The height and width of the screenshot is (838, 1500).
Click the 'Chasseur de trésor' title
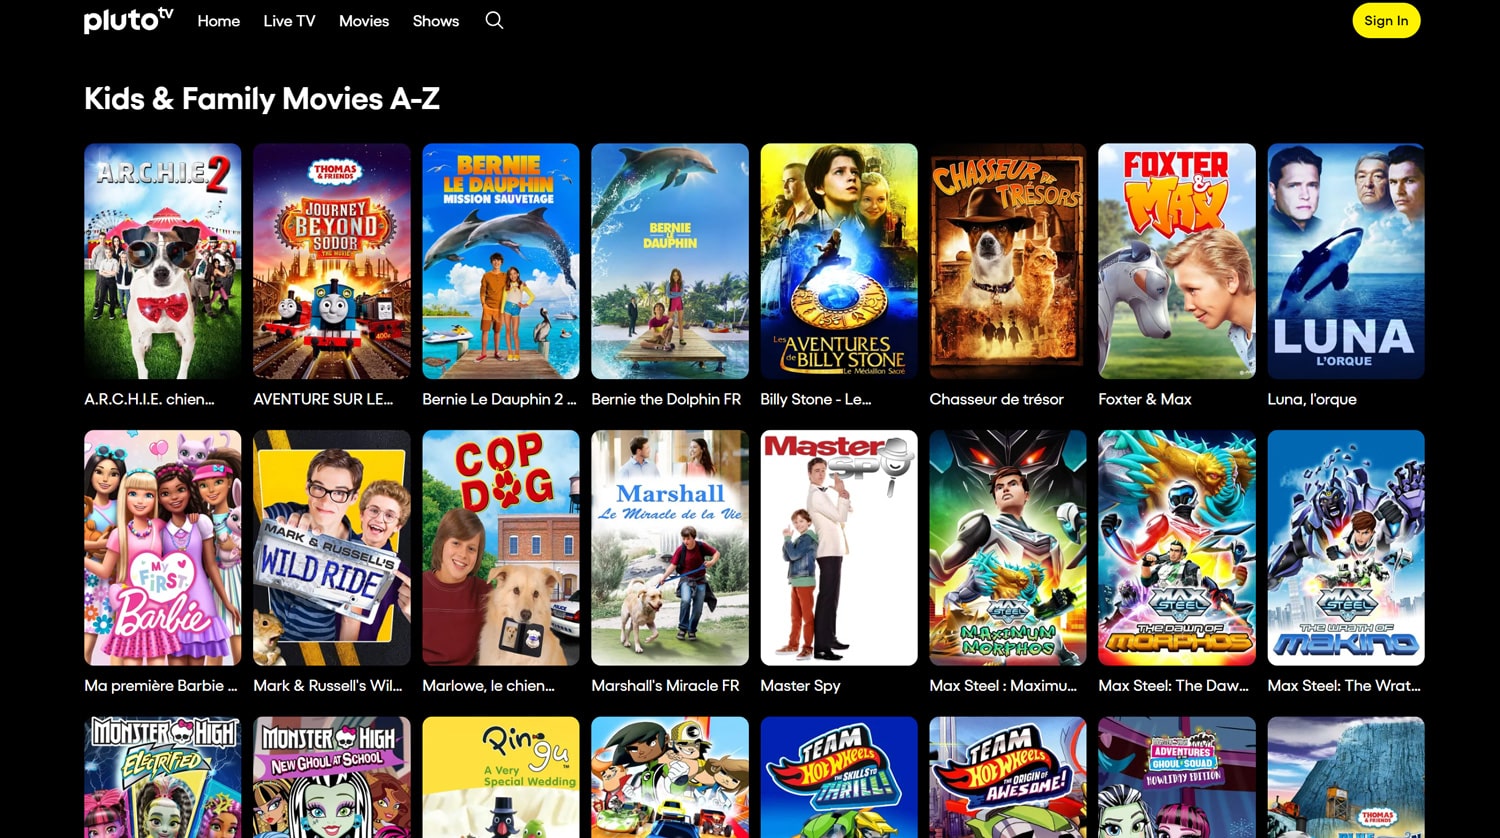click(996, 399)
